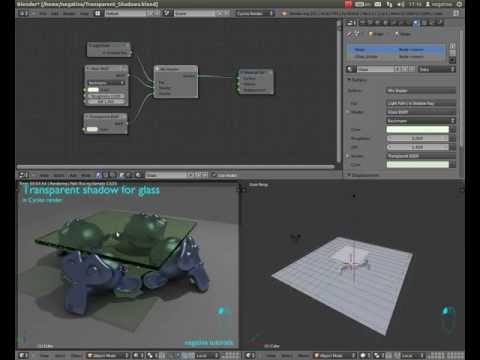Select the Transparent BSDF node header

(x=105, y=116)
